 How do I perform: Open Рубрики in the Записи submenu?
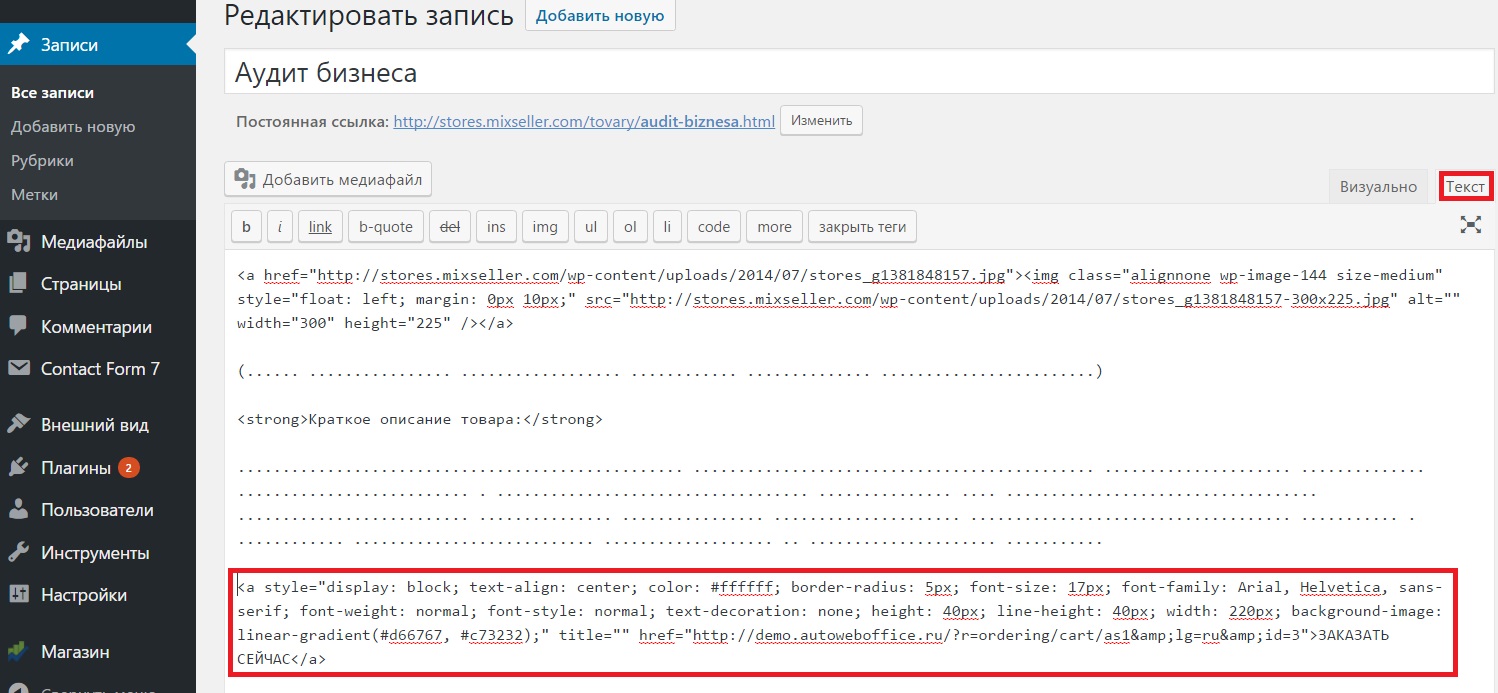(42, 161)
